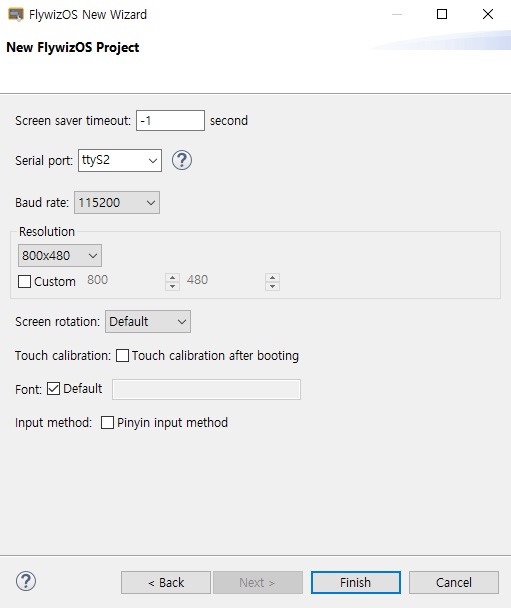Click the serial port help question mark icon
Viewport: 511px width, 608px height.
pyautogui.click(x=182, y=160)
